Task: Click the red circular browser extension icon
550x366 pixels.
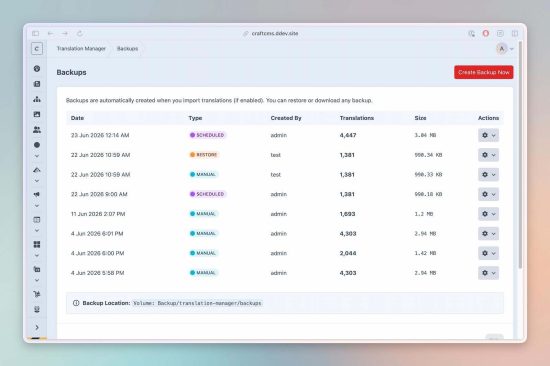Action: [x=486, y=33]
